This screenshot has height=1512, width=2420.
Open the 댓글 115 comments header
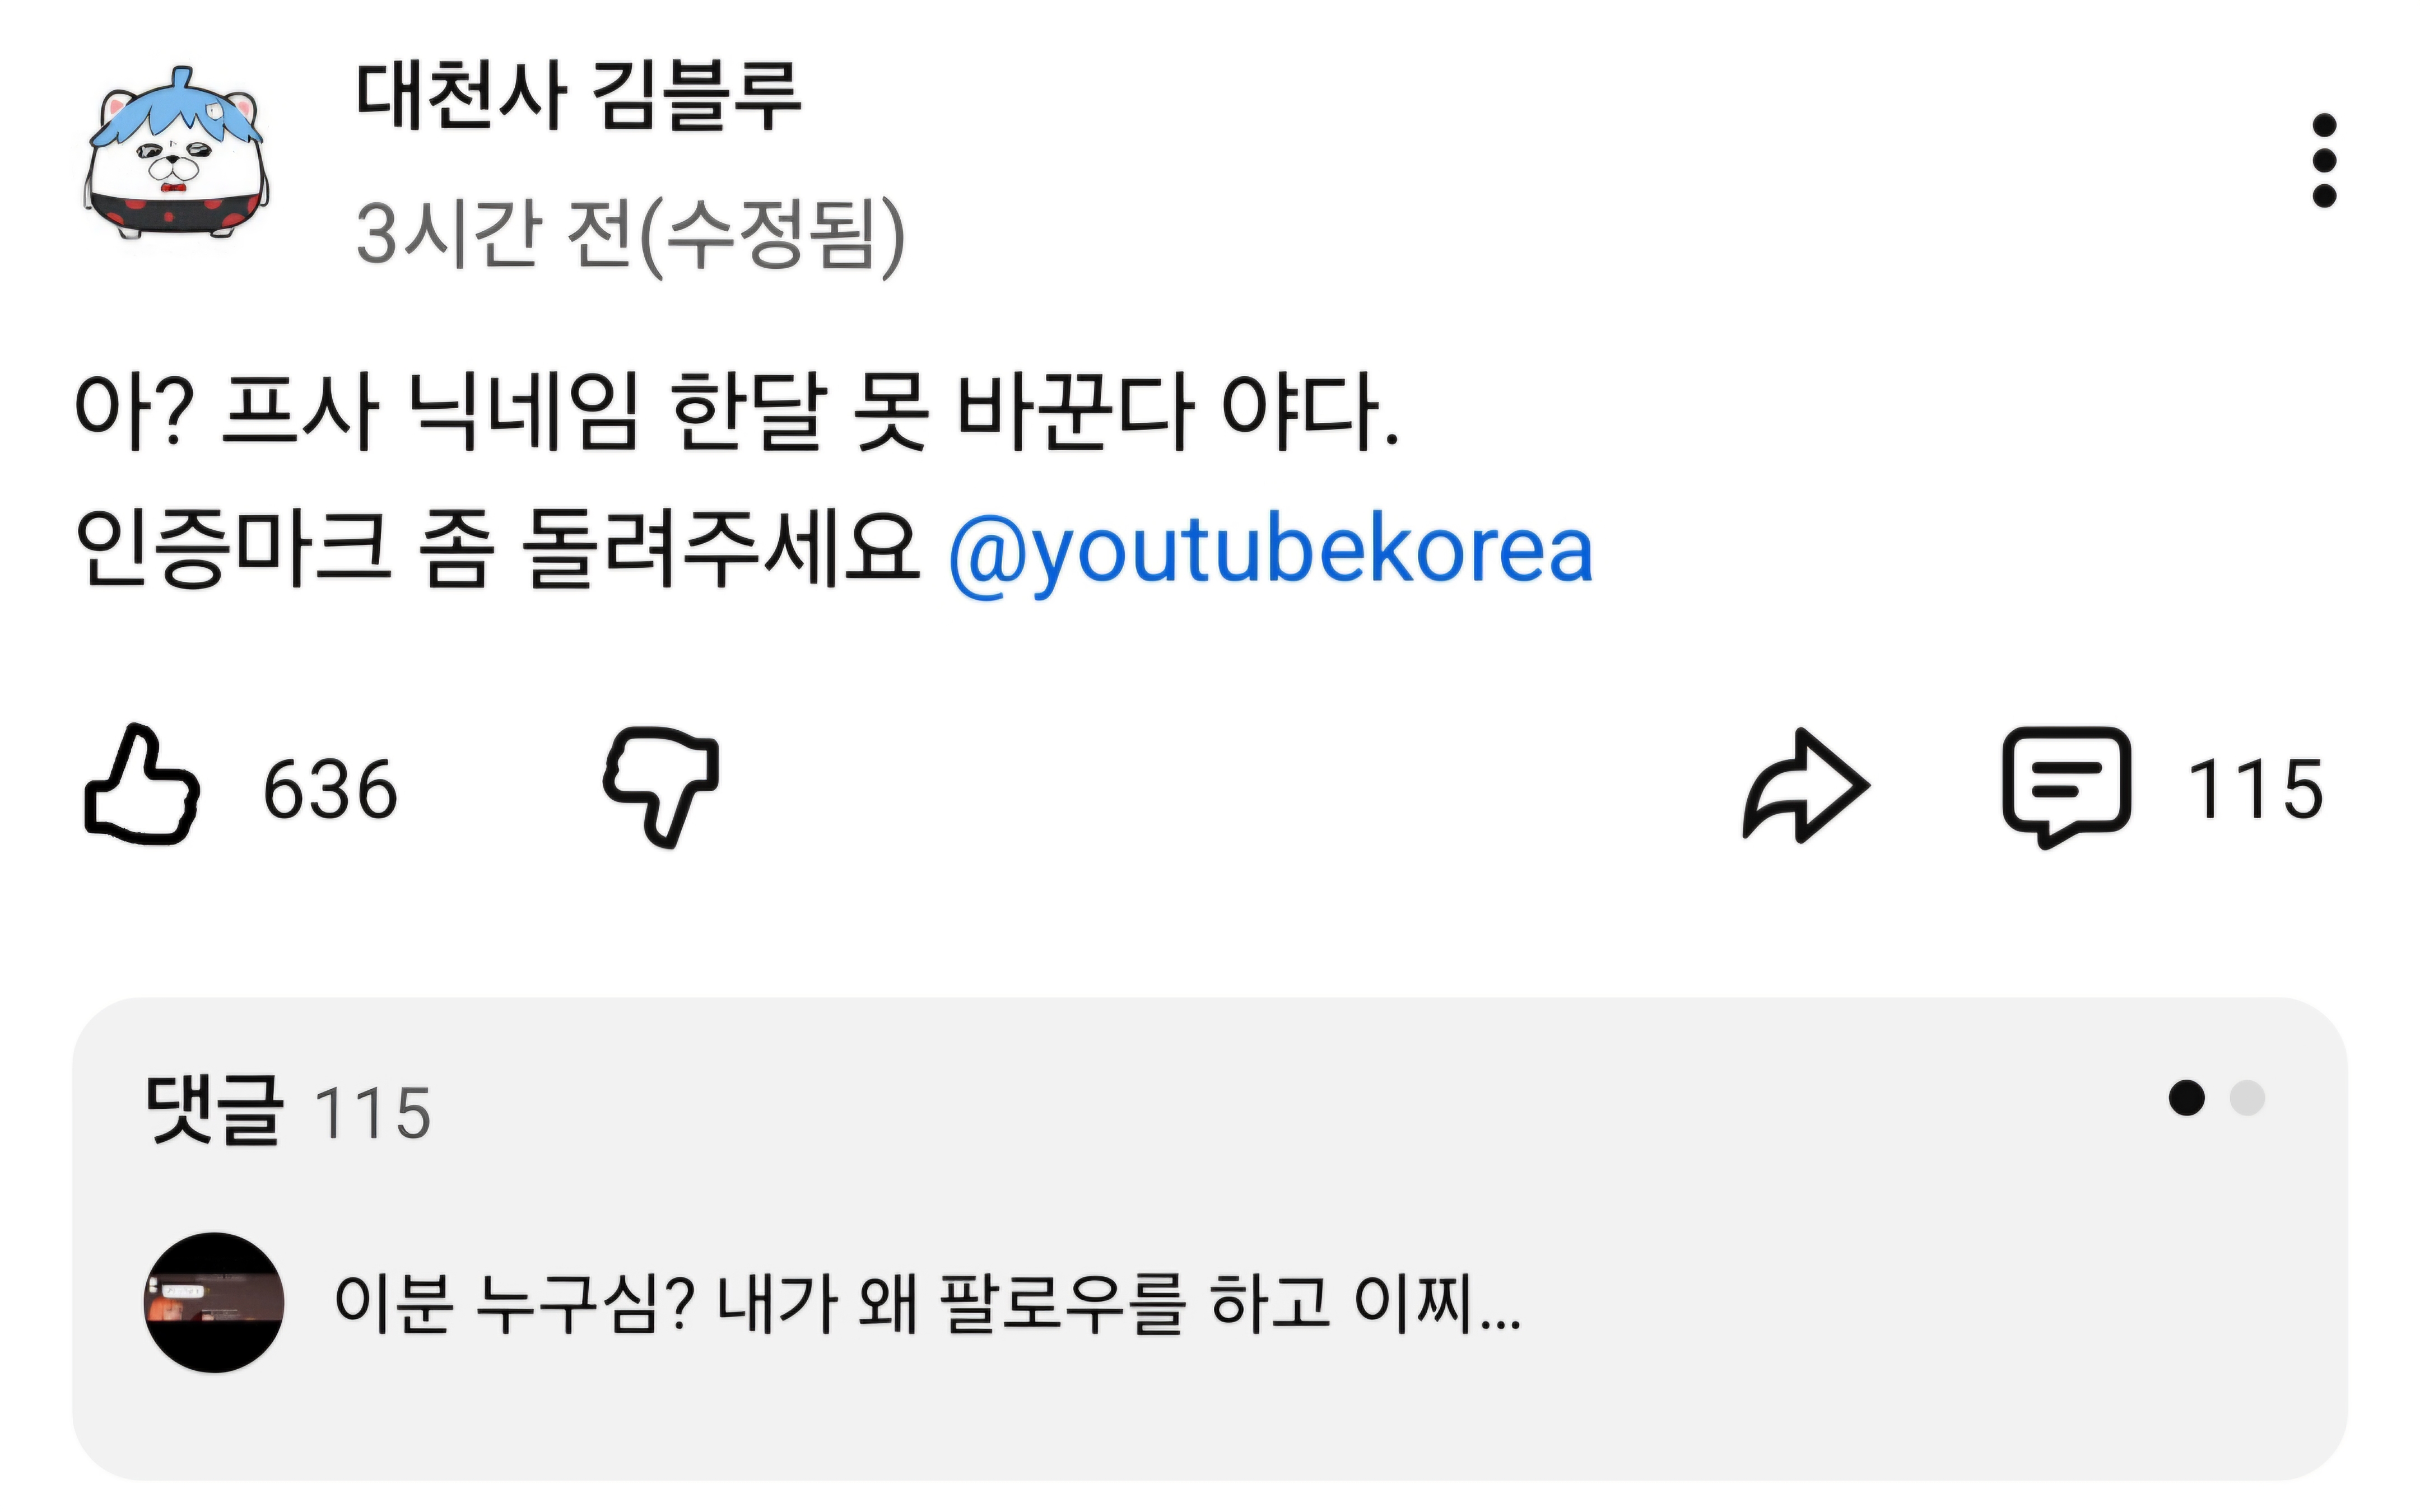288,1110
